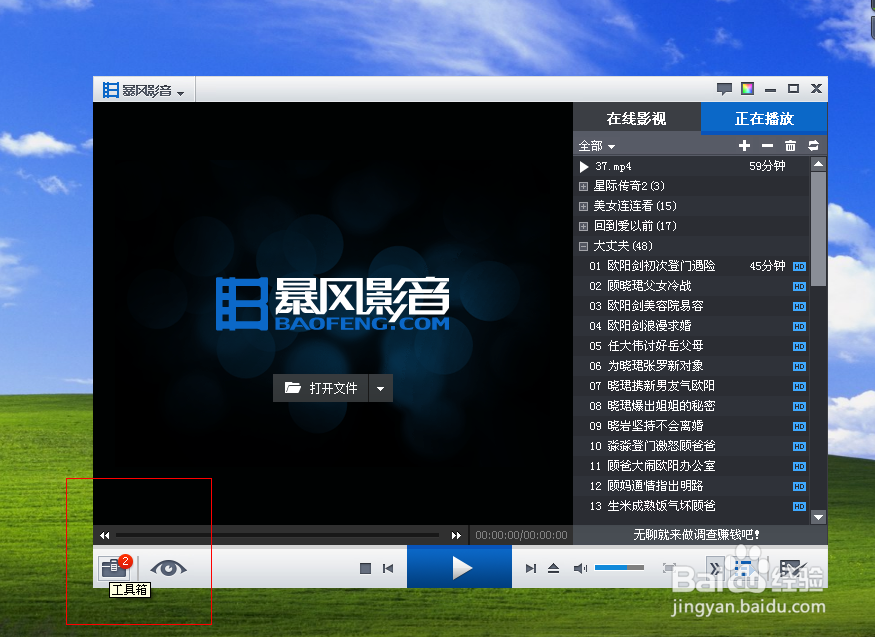
Task: Toggle the eye viewing-mode icon
Action: (x=168, y=568)
